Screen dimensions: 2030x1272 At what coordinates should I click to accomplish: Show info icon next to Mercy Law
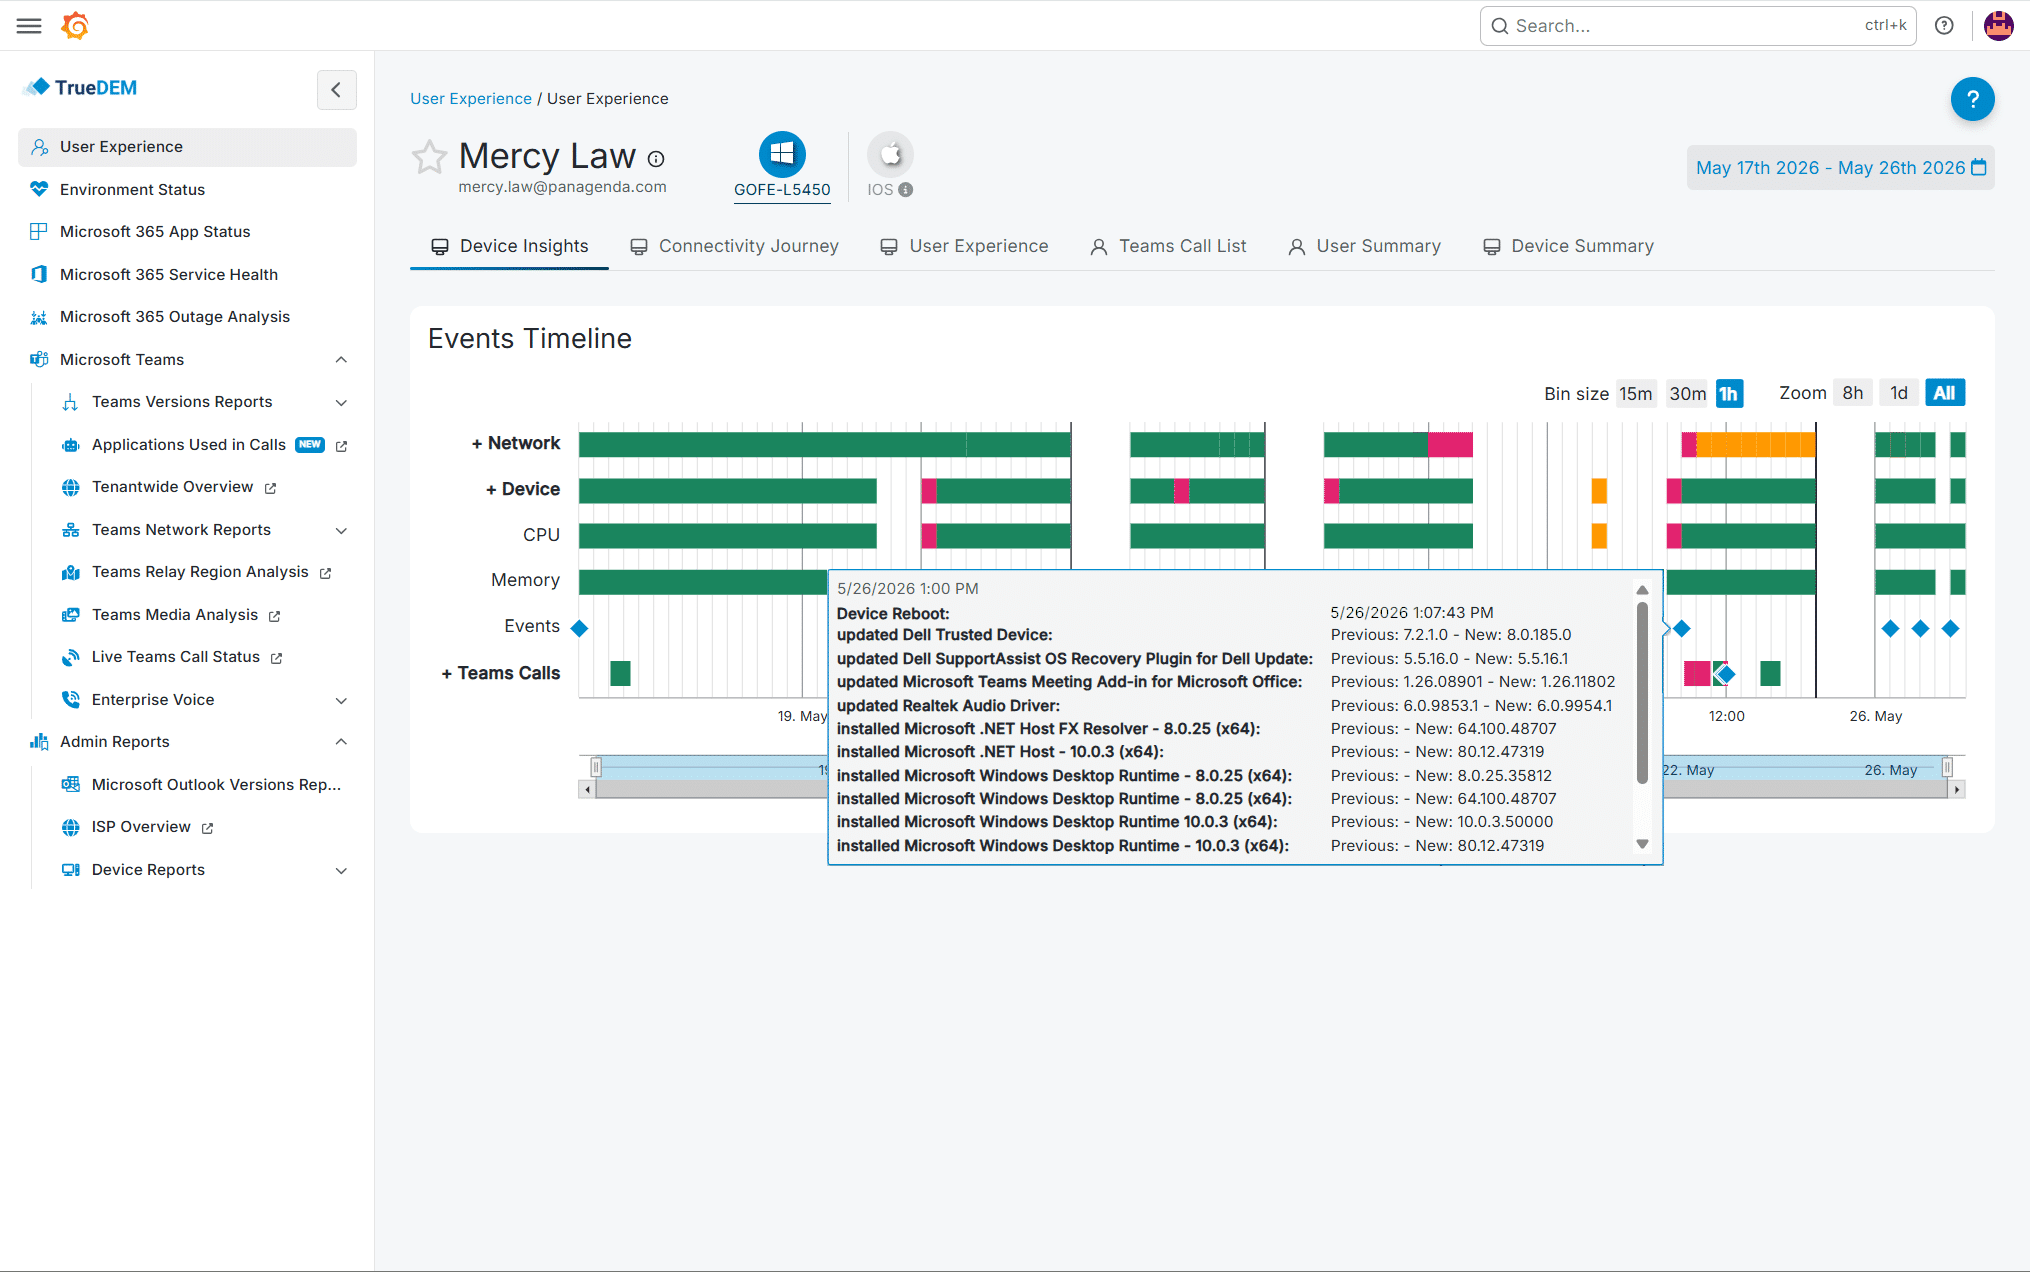tap(656, 159)
